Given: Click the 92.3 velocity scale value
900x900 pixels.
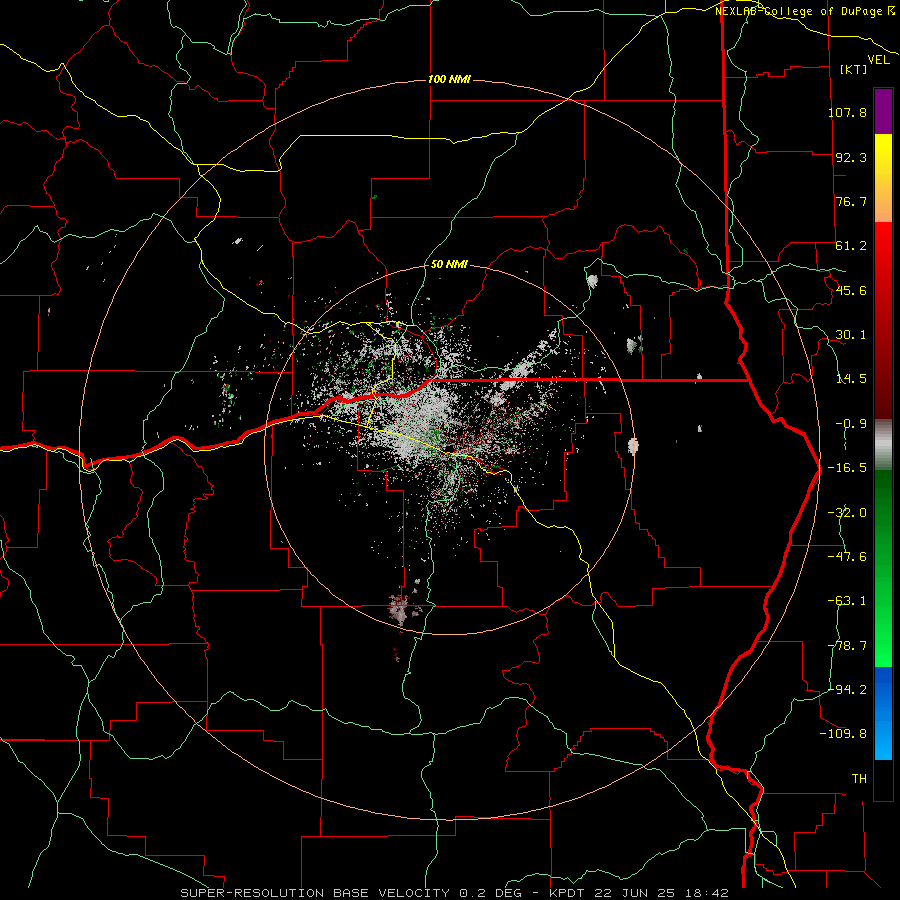Looking at the screenshot, I should (x=851, y=157).
